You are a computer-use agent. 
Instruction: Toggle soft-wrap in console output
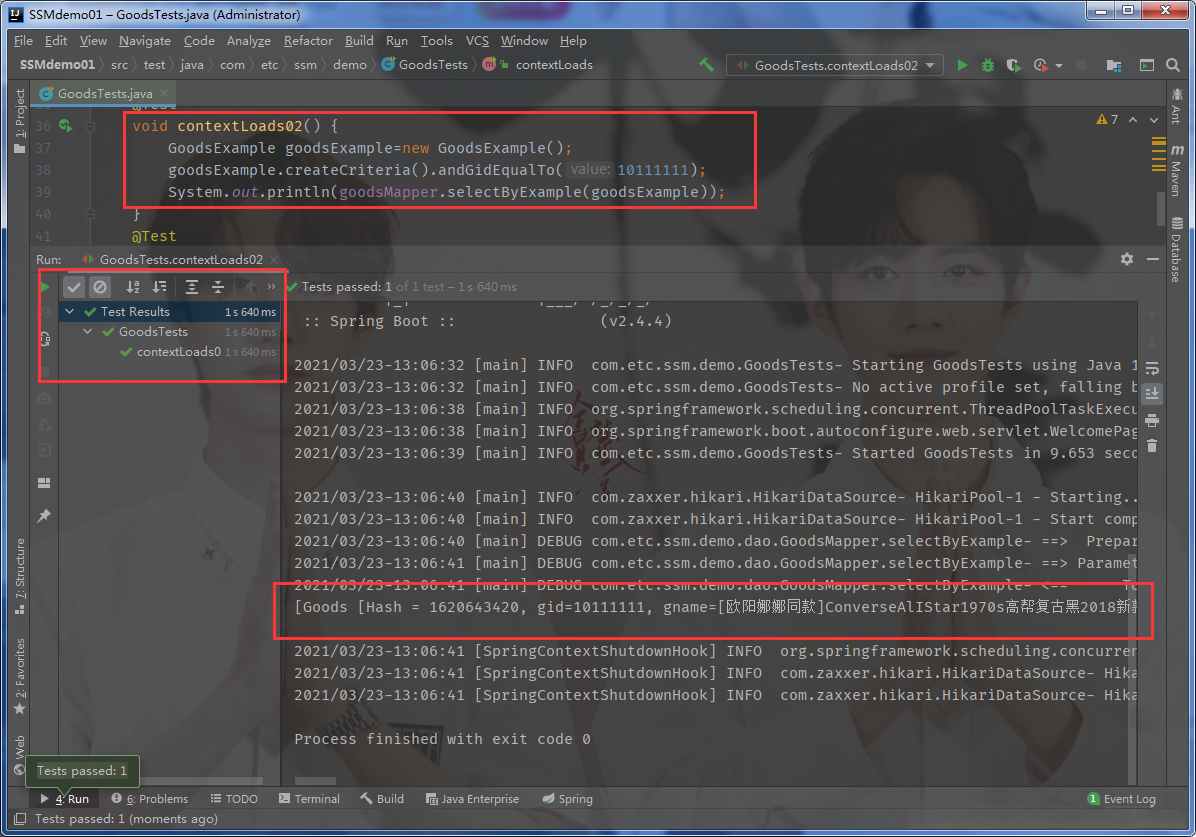[x=1152, y=369]
